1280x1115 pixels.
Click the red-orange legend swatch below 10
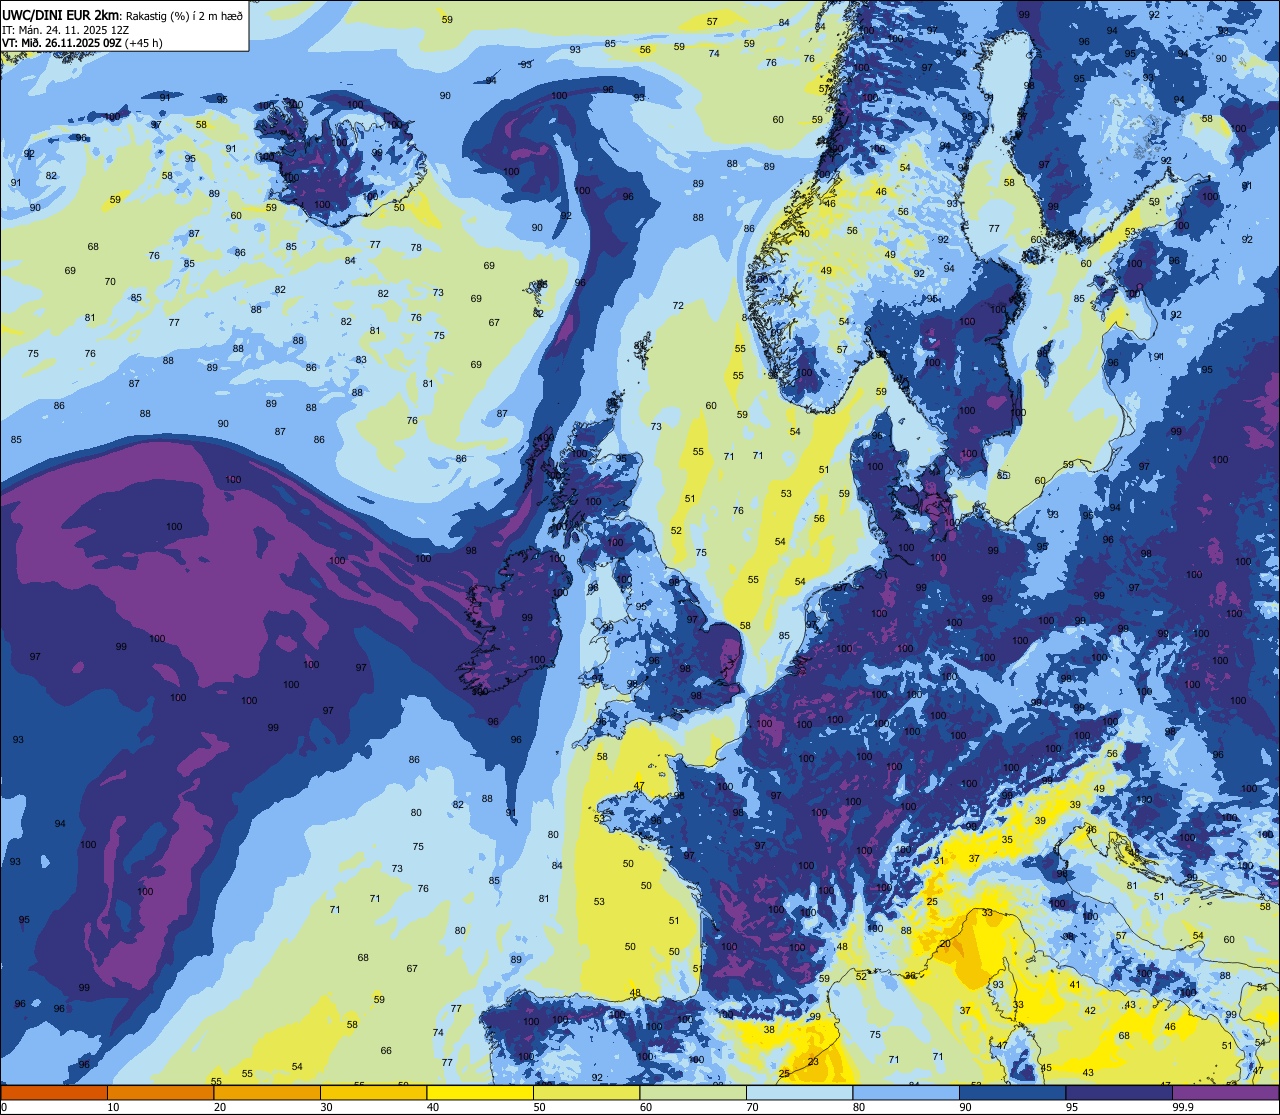click(x=54, y=1092)
